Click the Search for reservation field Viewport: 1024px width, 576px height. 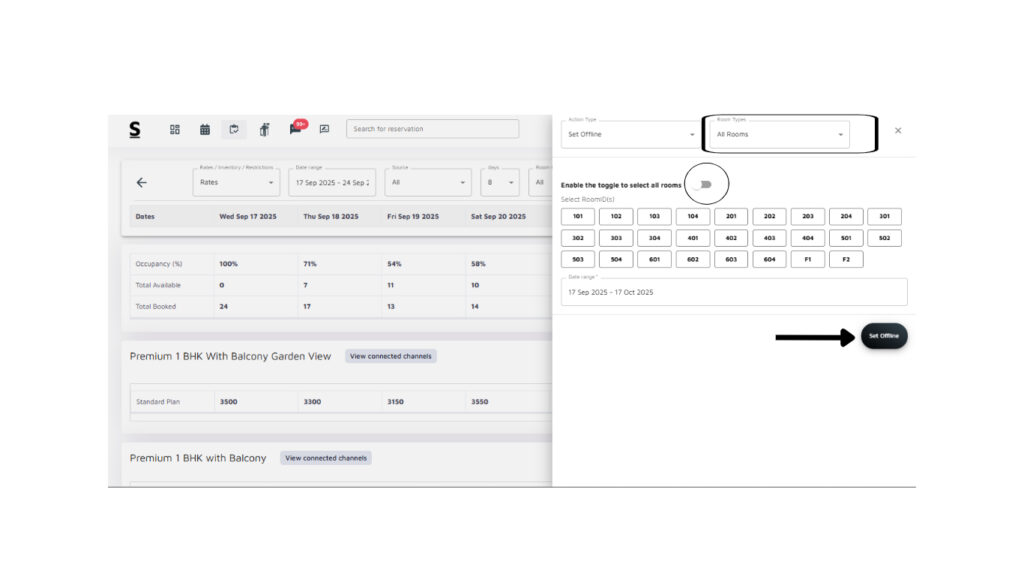pos(432,129)
